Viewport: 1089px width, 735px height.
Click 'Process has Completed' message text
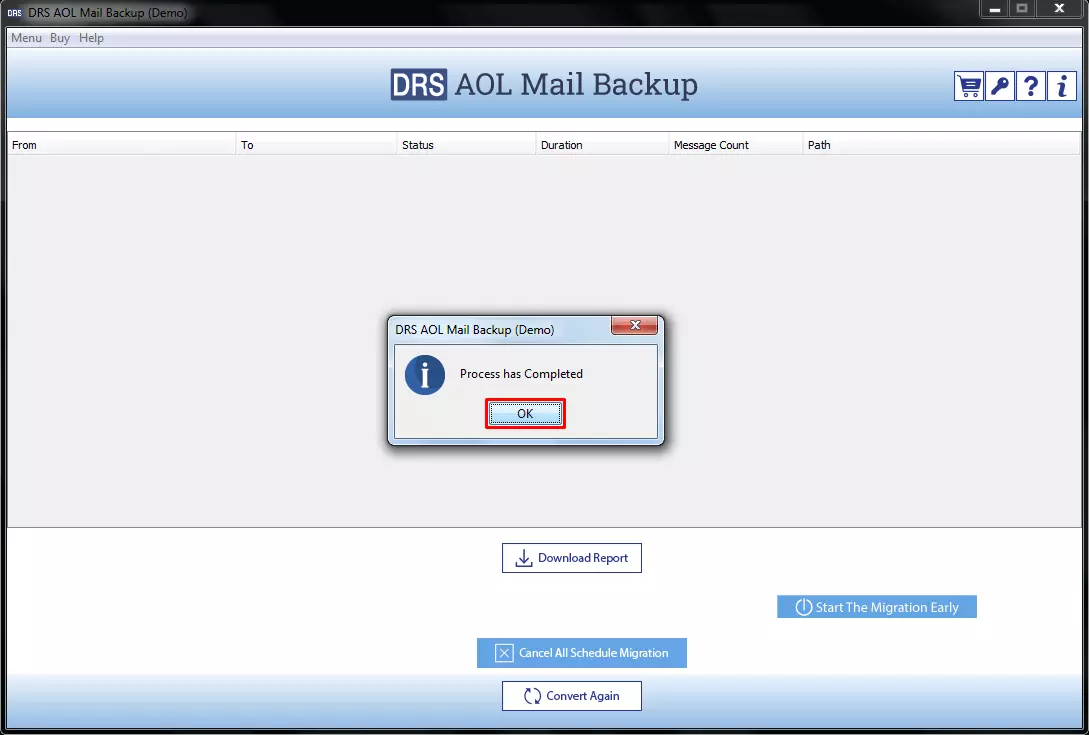click(521, 374)
